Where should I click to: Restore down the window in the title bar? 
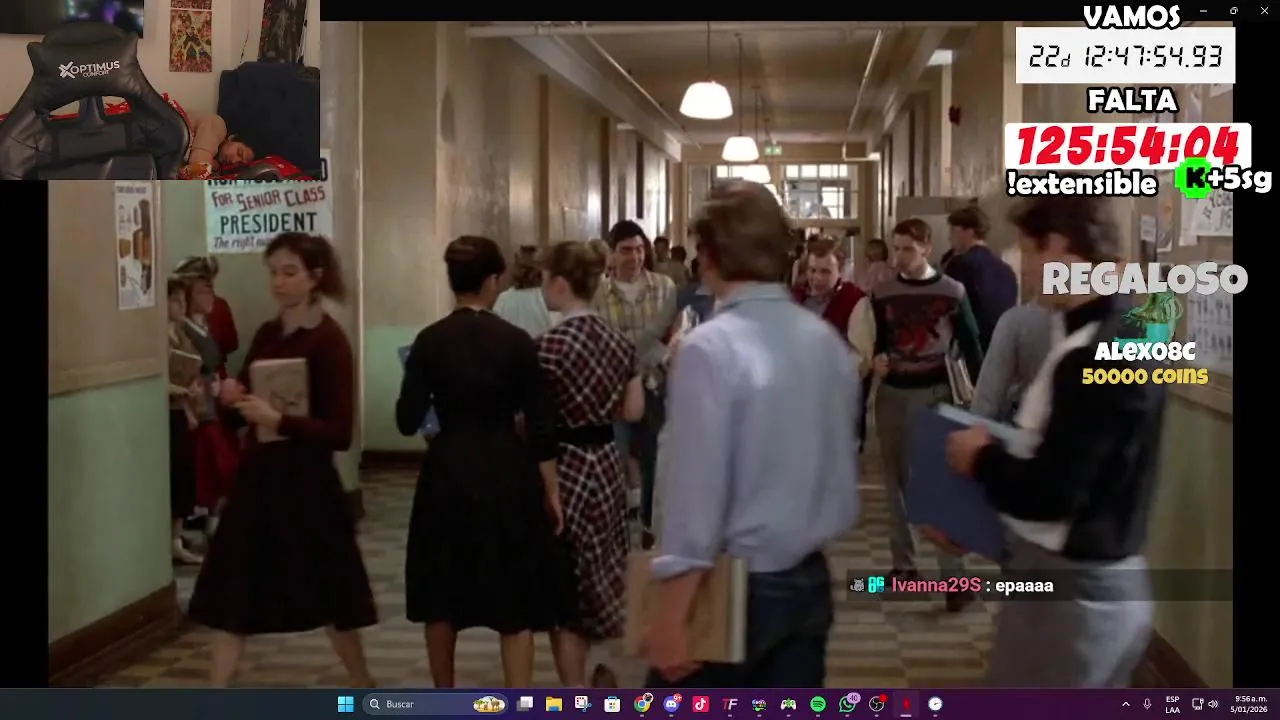[x=1233, y=11]
